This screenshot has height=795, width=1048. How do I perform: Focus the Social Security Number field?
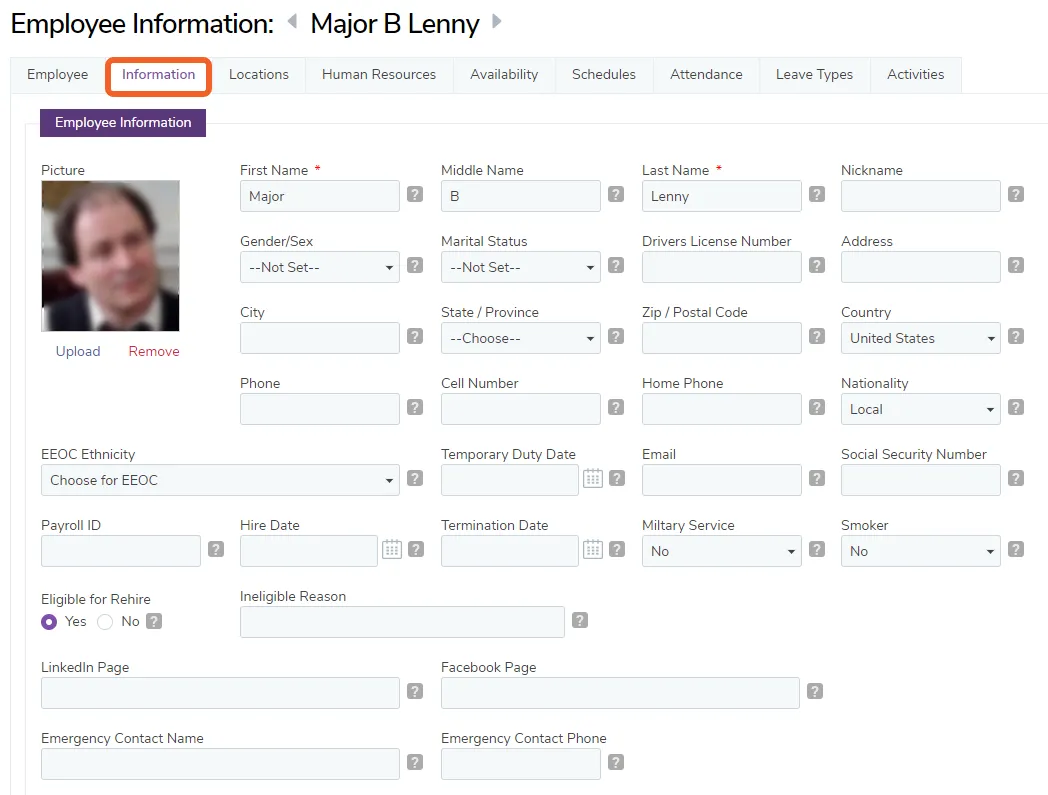(920, 480)
